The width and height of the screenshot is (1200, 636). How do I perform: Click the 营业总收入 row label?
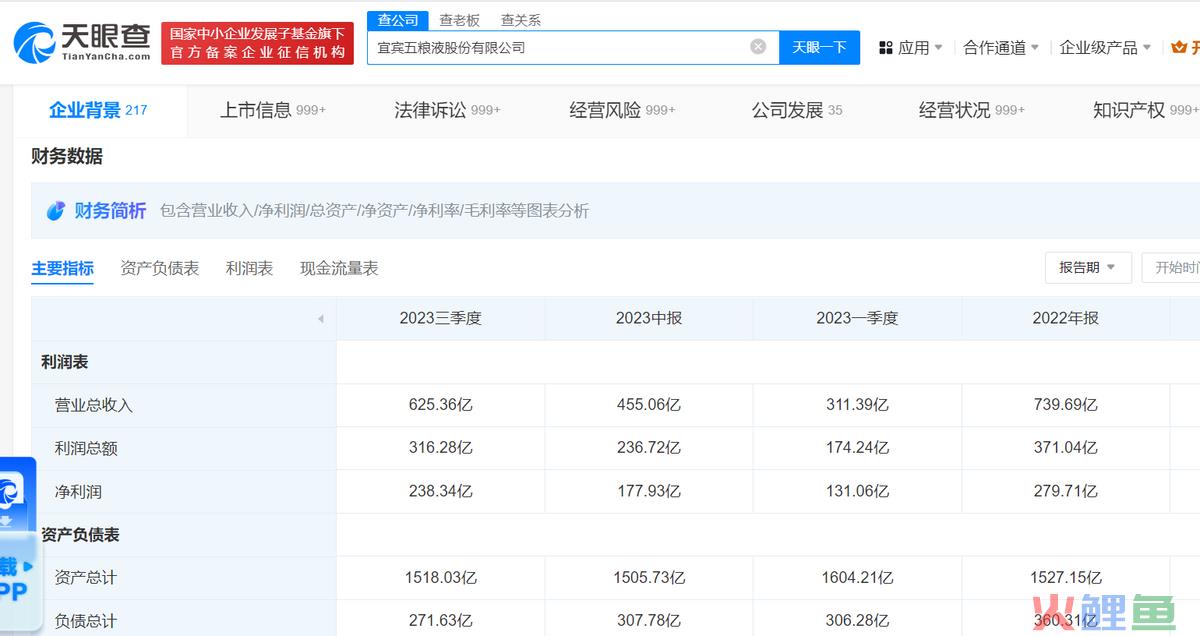tap(93, 405)
